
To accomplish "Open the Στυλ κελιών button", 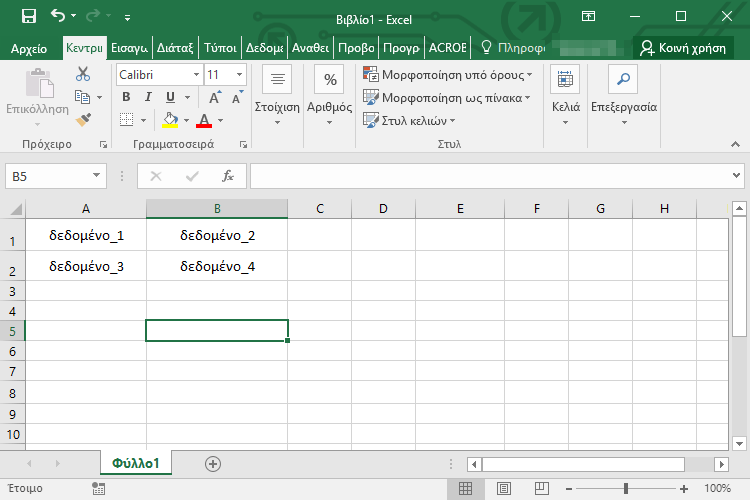I will click(408, 120).
